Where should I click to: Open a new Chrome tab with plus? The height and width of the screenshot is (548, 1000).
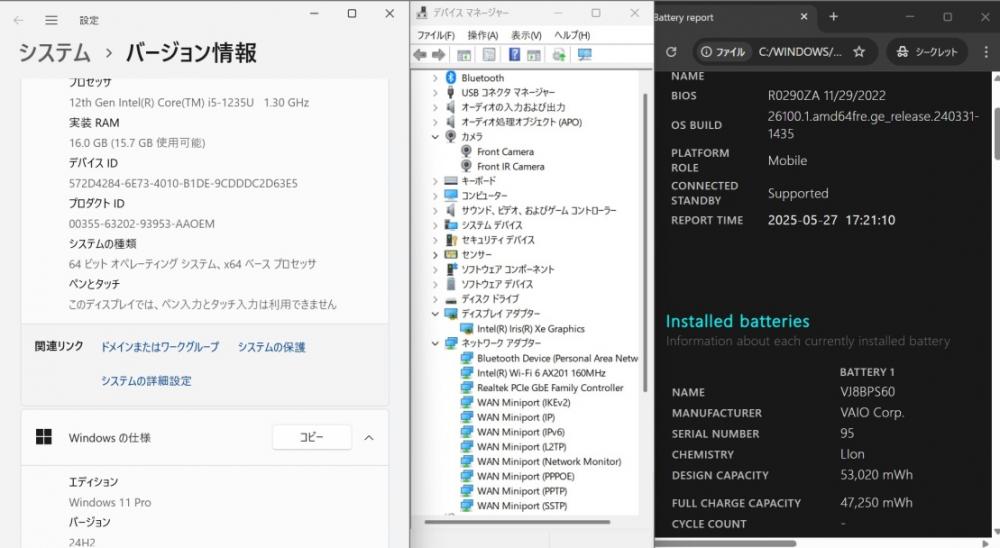[x=834, y=17]
